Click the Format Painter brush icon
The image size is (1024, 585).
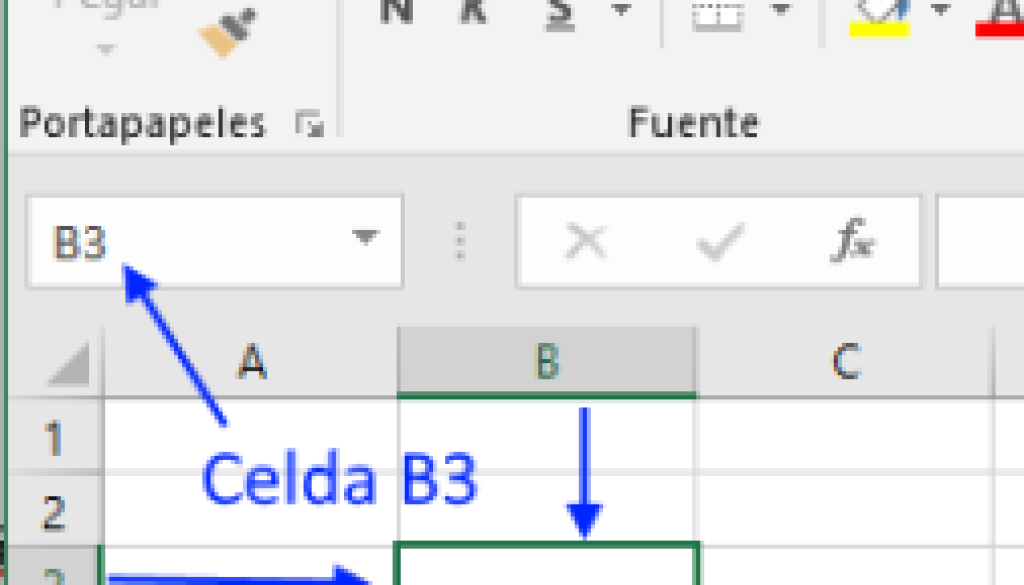tap(230, 32)
